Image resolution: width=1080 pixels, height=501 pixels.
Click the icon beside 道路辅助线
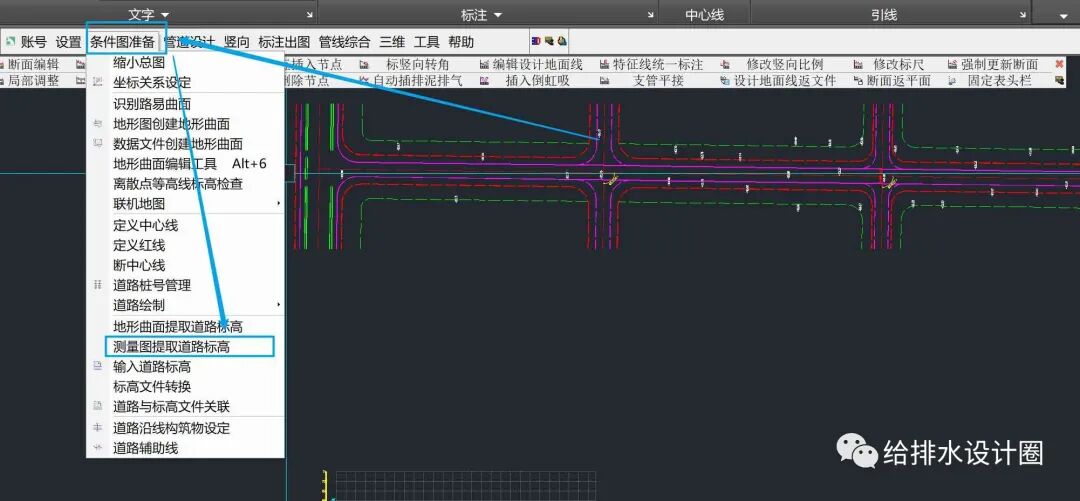(98, 448)
